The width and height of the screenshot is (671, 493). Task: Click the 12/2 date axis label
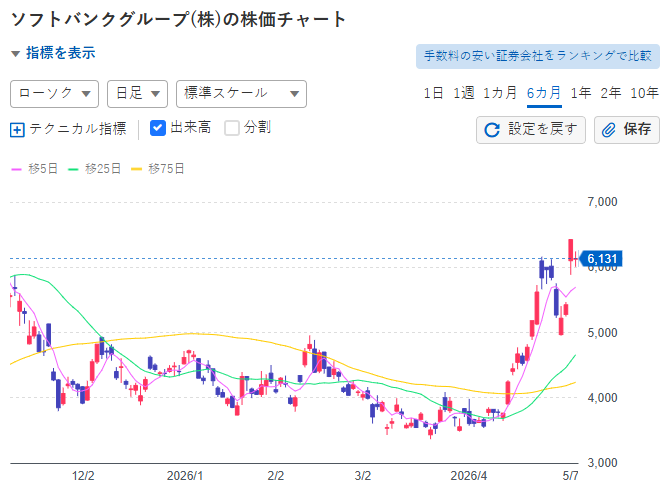click(x=83, y=476)
